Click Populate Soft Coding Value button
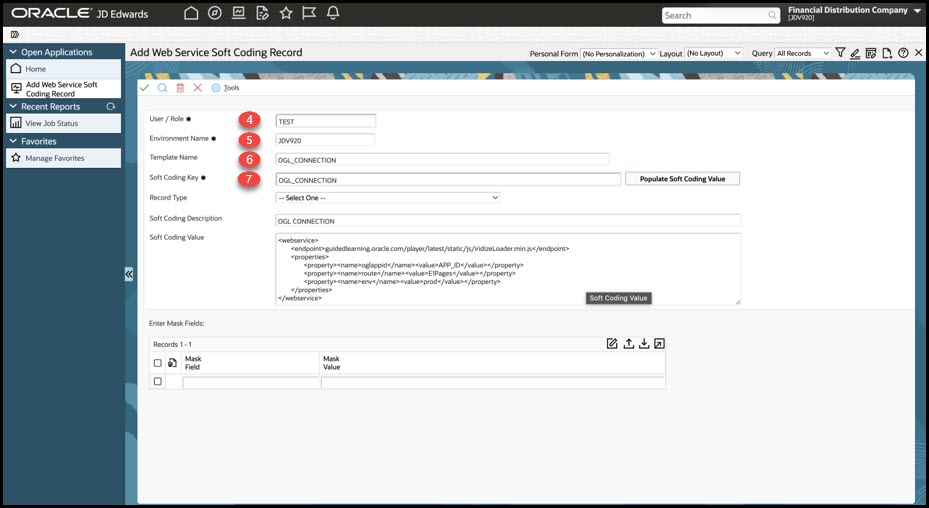Image resolution: width=929 pixels, height=508 pixels. (x=683, y=179)
